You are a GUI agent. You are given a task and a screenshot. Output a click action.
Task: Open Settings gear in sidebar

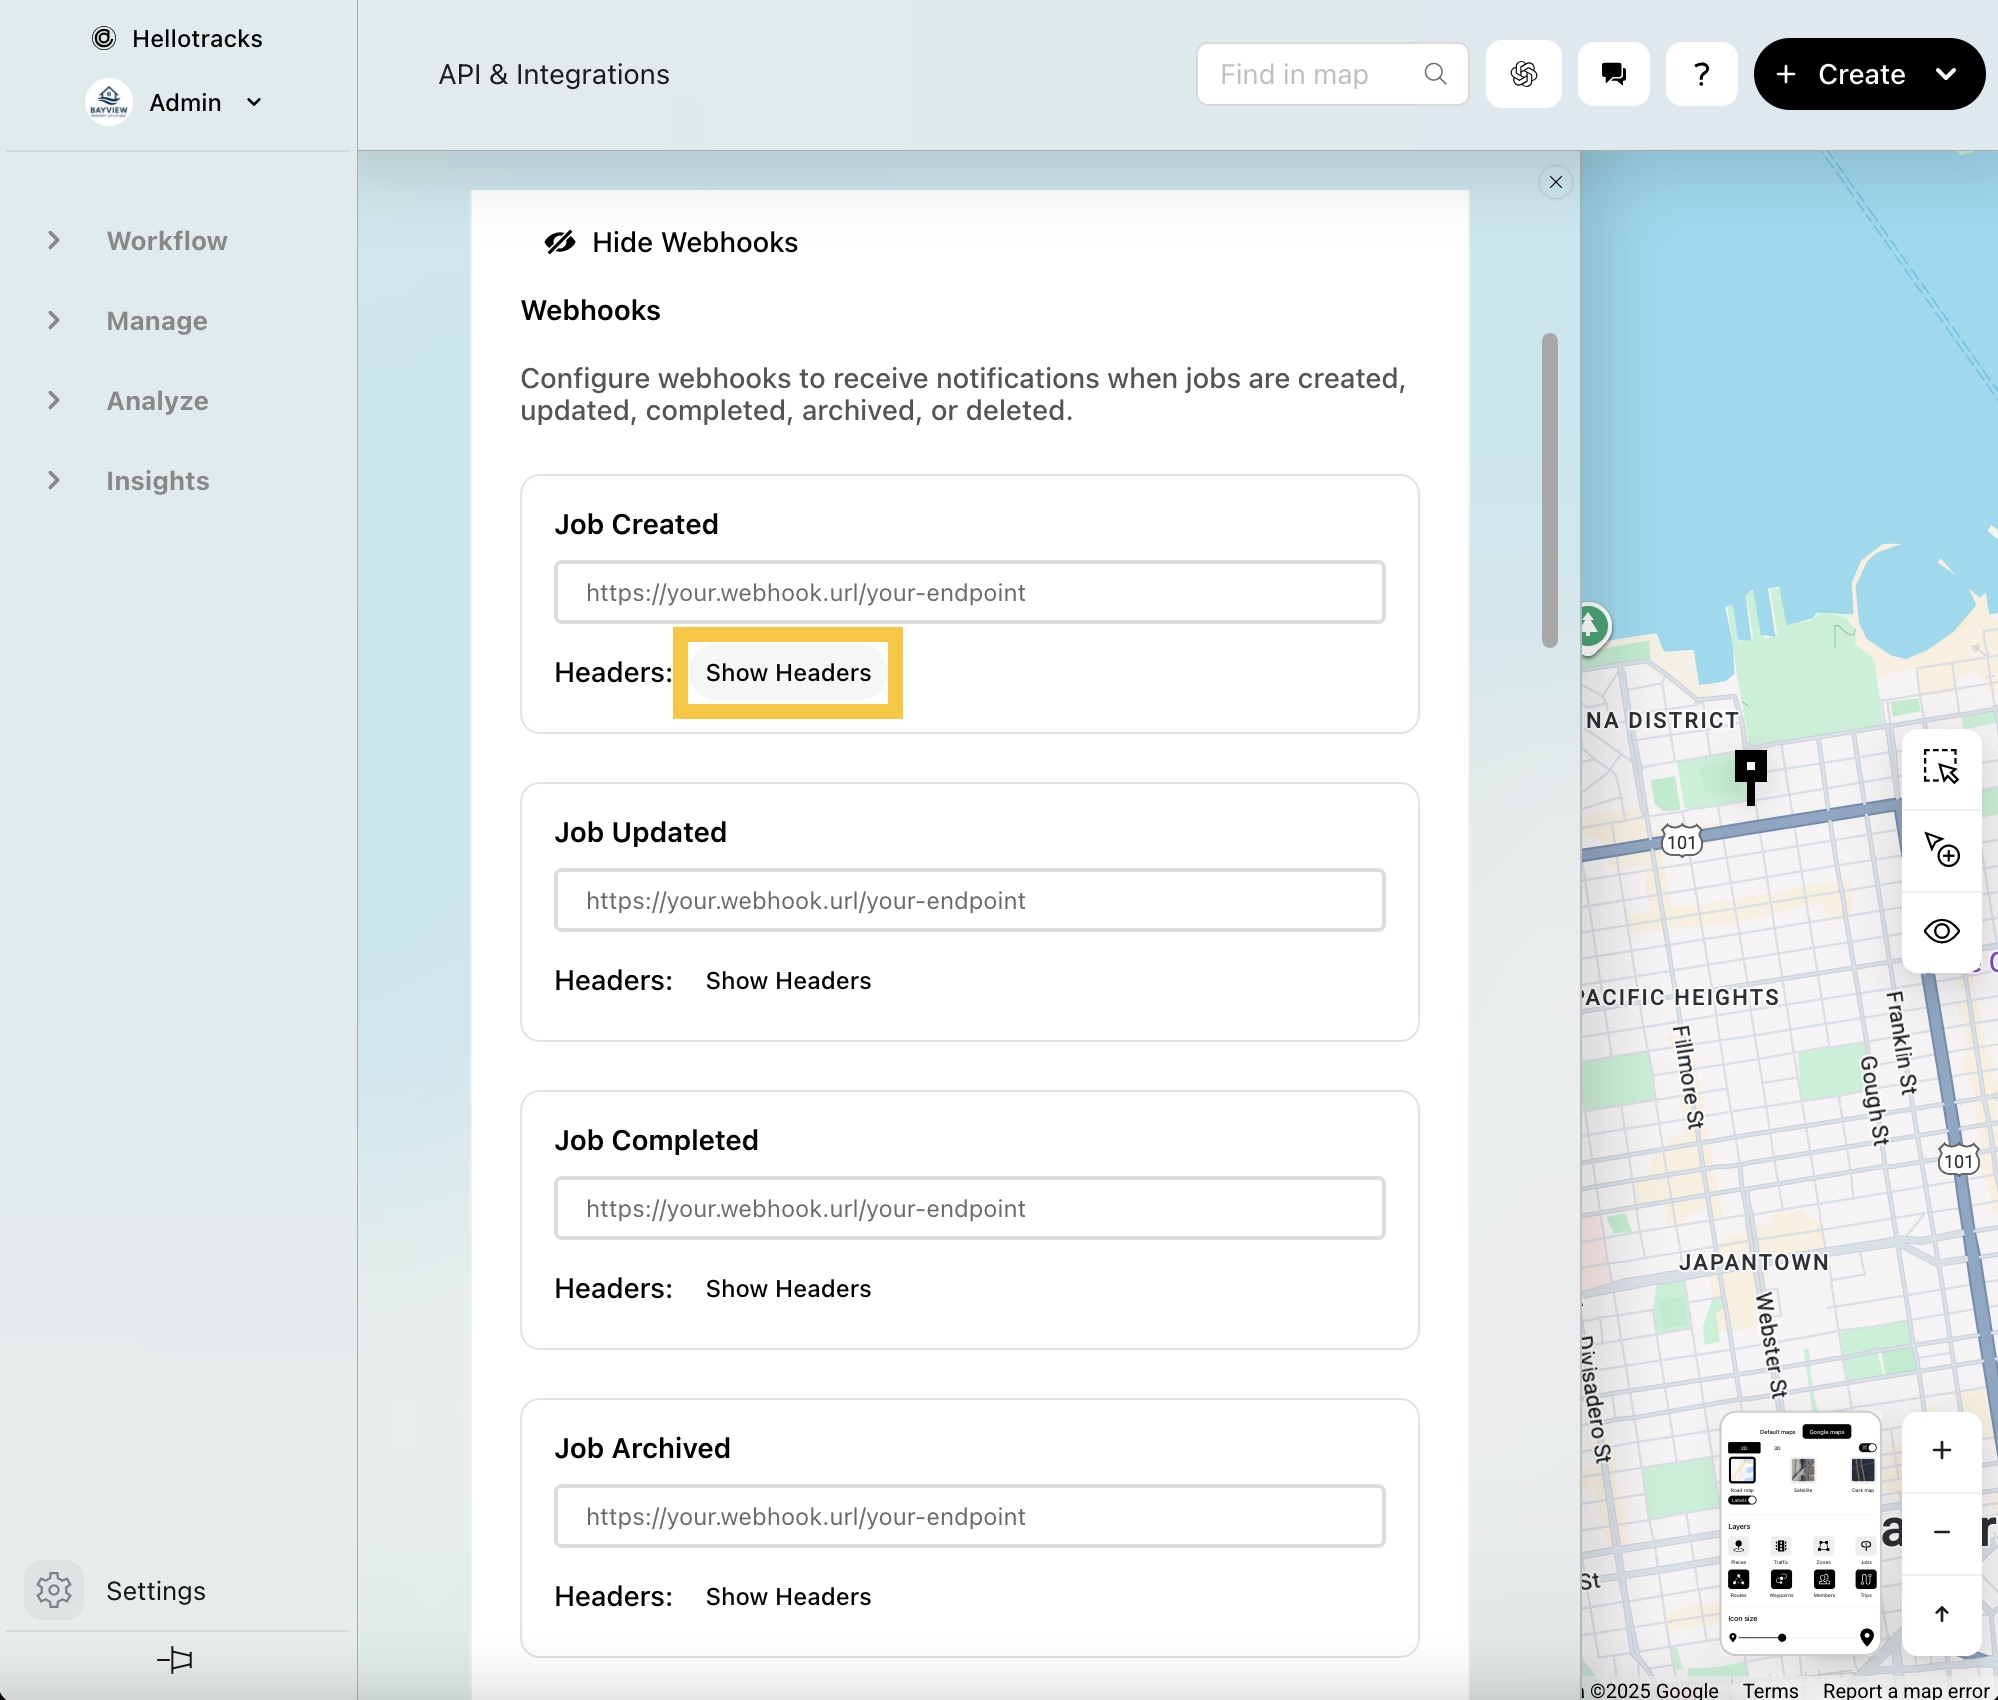click(x=54, y=1590)
